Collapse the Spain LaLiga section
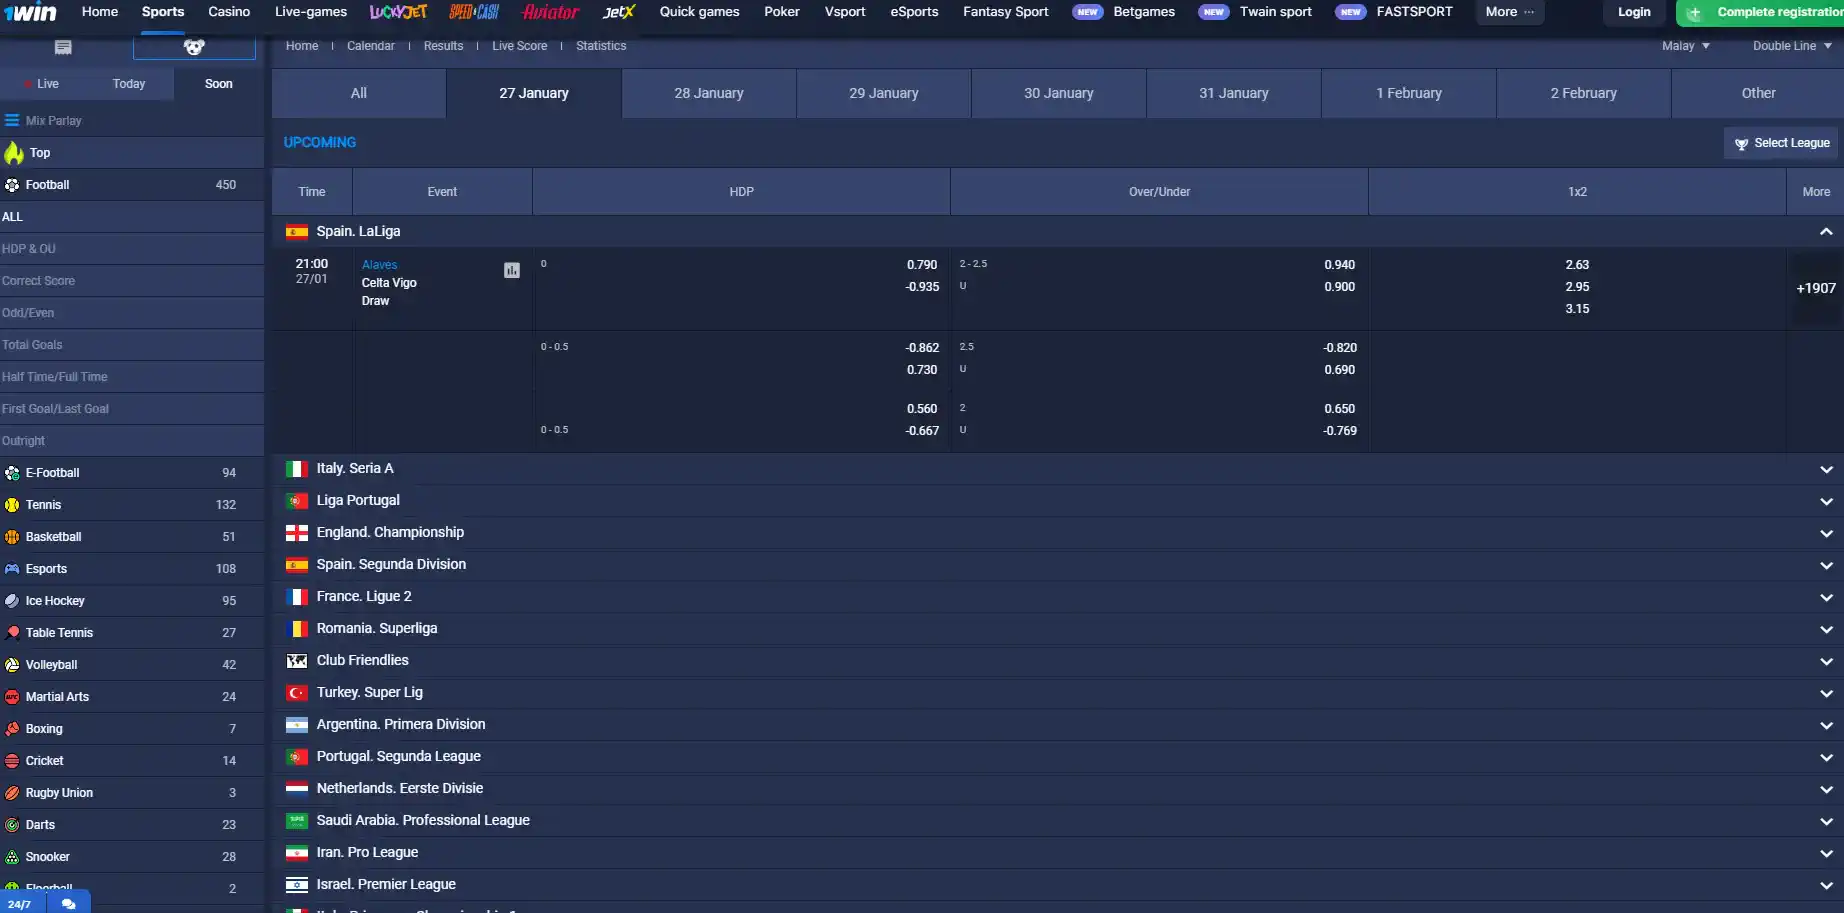 tap(1827, 231)
